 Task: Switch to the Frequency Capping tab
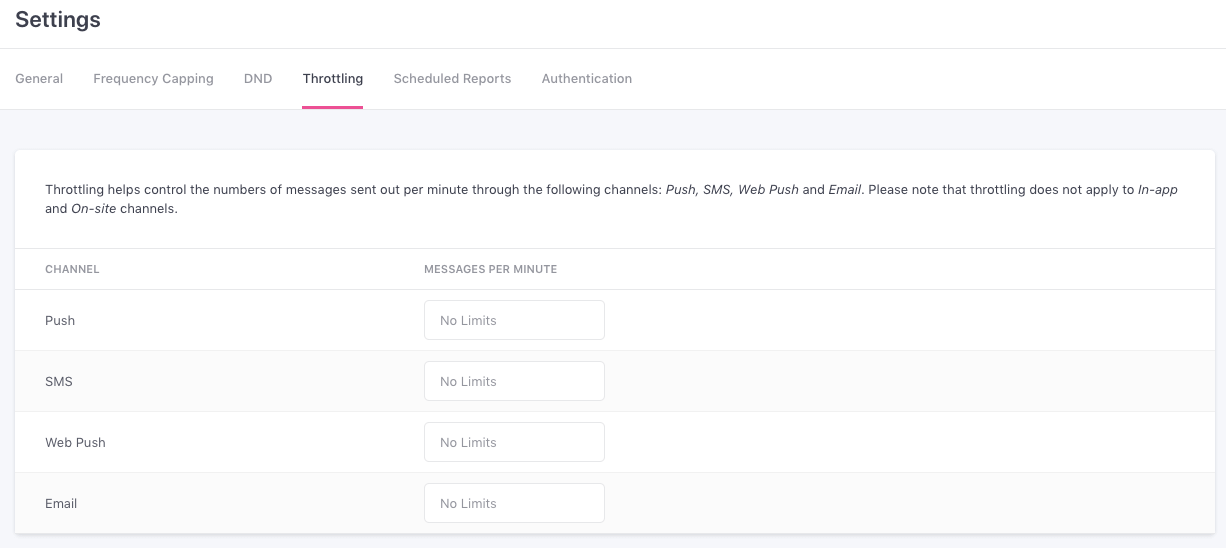click(153, 79)
